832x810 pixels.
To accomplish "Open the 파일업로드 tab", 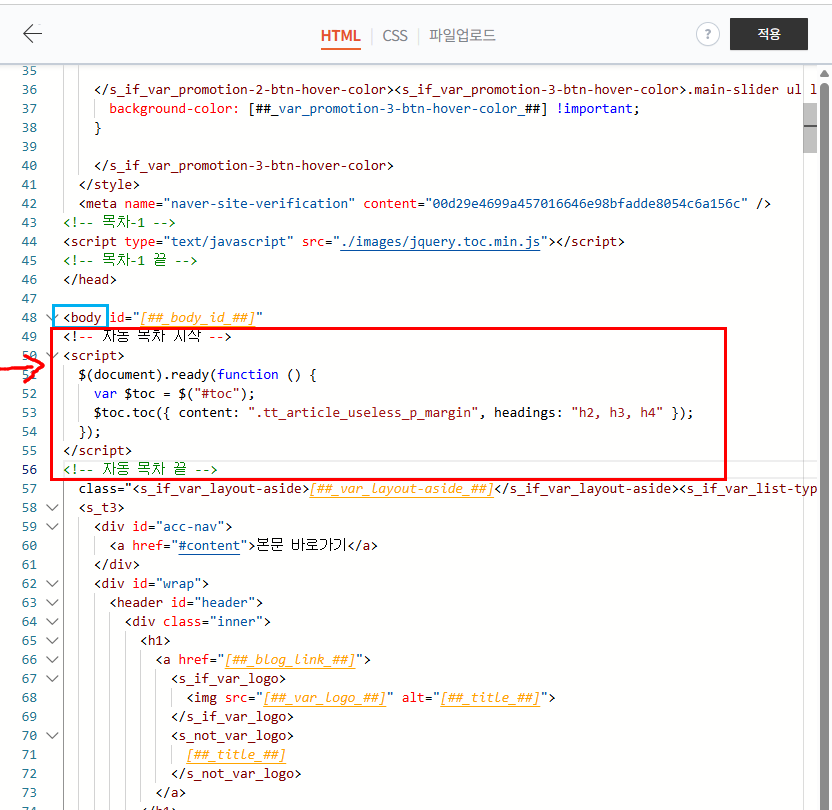I will tap(462, 35).
